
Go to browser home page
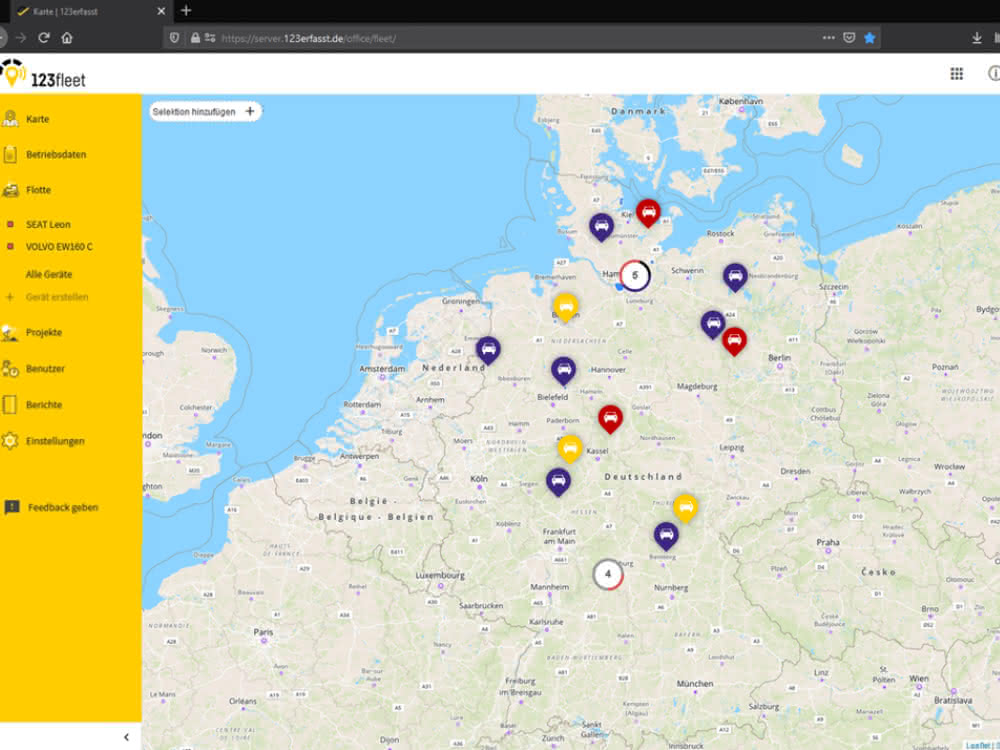(x=67, y=38)
